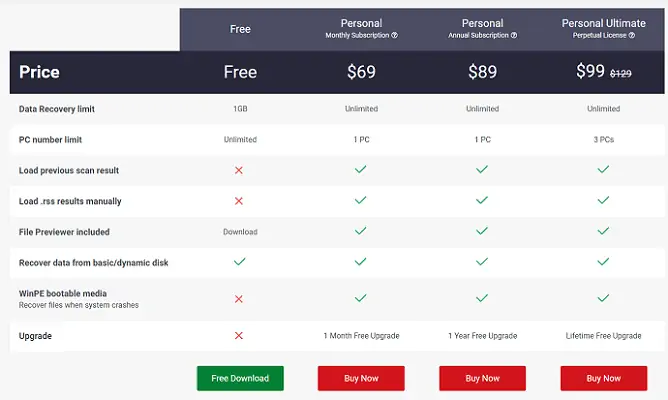This screenshot has width=668, height=400.
Task: Click $99 plan checkmark for File Previewer
Action: pyautogui.click(x=603, y=231)
